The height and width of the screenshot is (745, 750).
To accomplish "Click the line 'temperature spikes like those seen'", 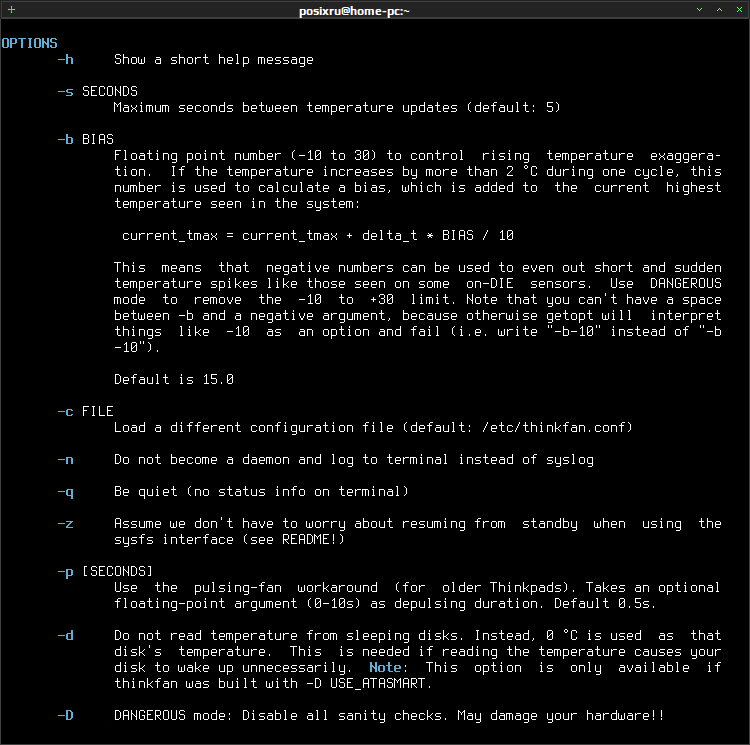I will 417,284.
